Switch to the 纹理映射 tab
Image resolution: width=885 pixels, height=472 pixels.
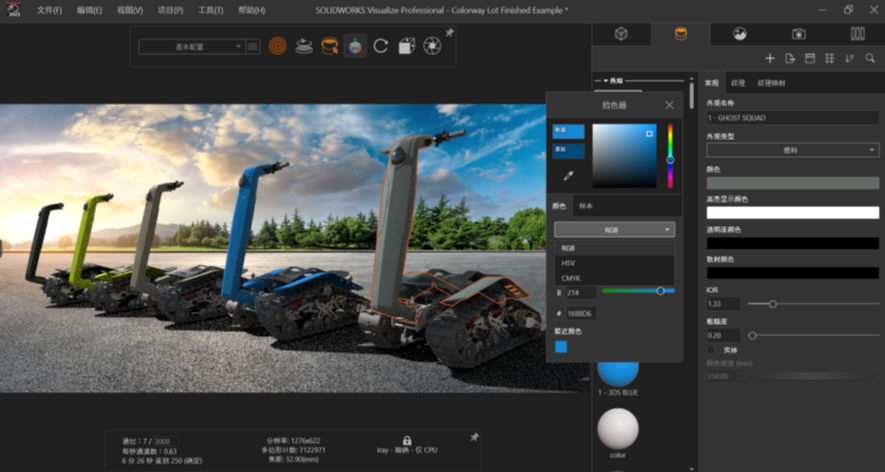click(771, 83)
